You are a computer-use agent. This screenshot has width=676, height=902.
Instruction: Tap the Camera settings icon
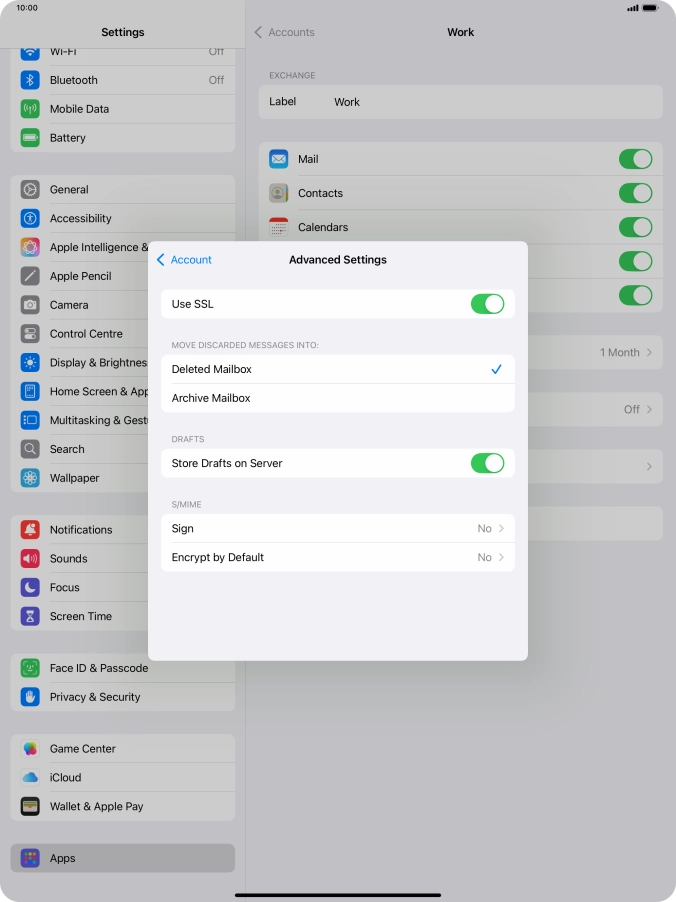point(30,305)
